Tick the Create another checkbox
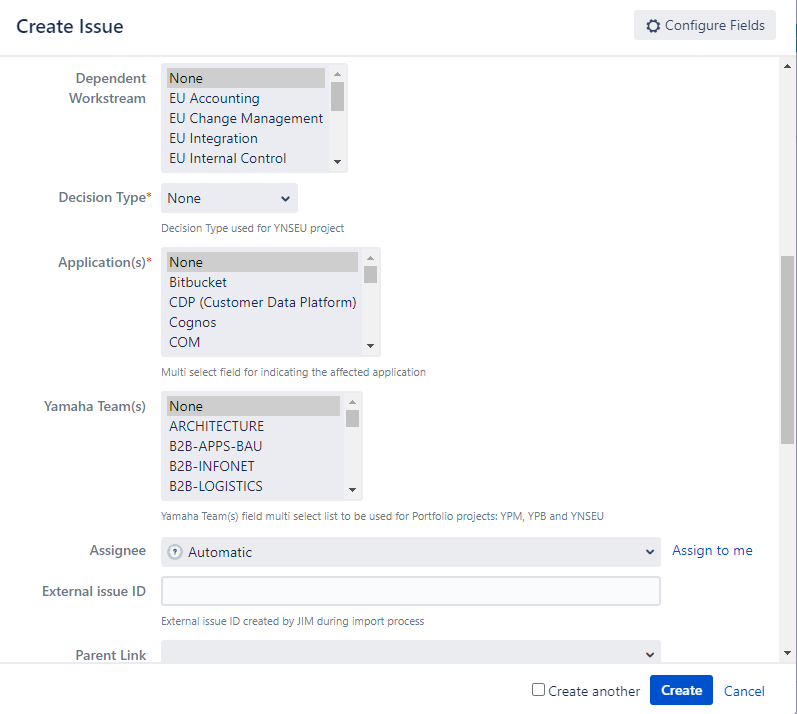The width and height of the screenshot is (797, 714). pos(538,690)
